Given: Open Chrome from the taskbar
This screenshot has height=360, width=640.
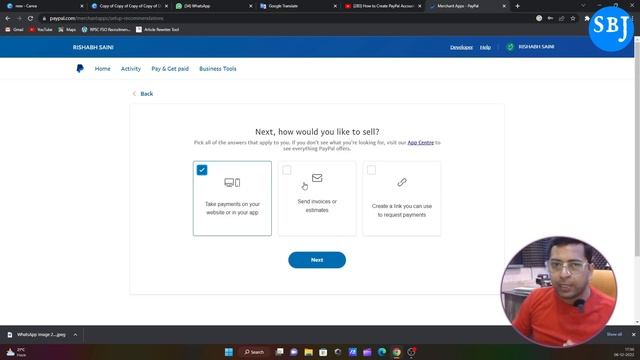Looking at the screenshot, I should tap(396, 352).
